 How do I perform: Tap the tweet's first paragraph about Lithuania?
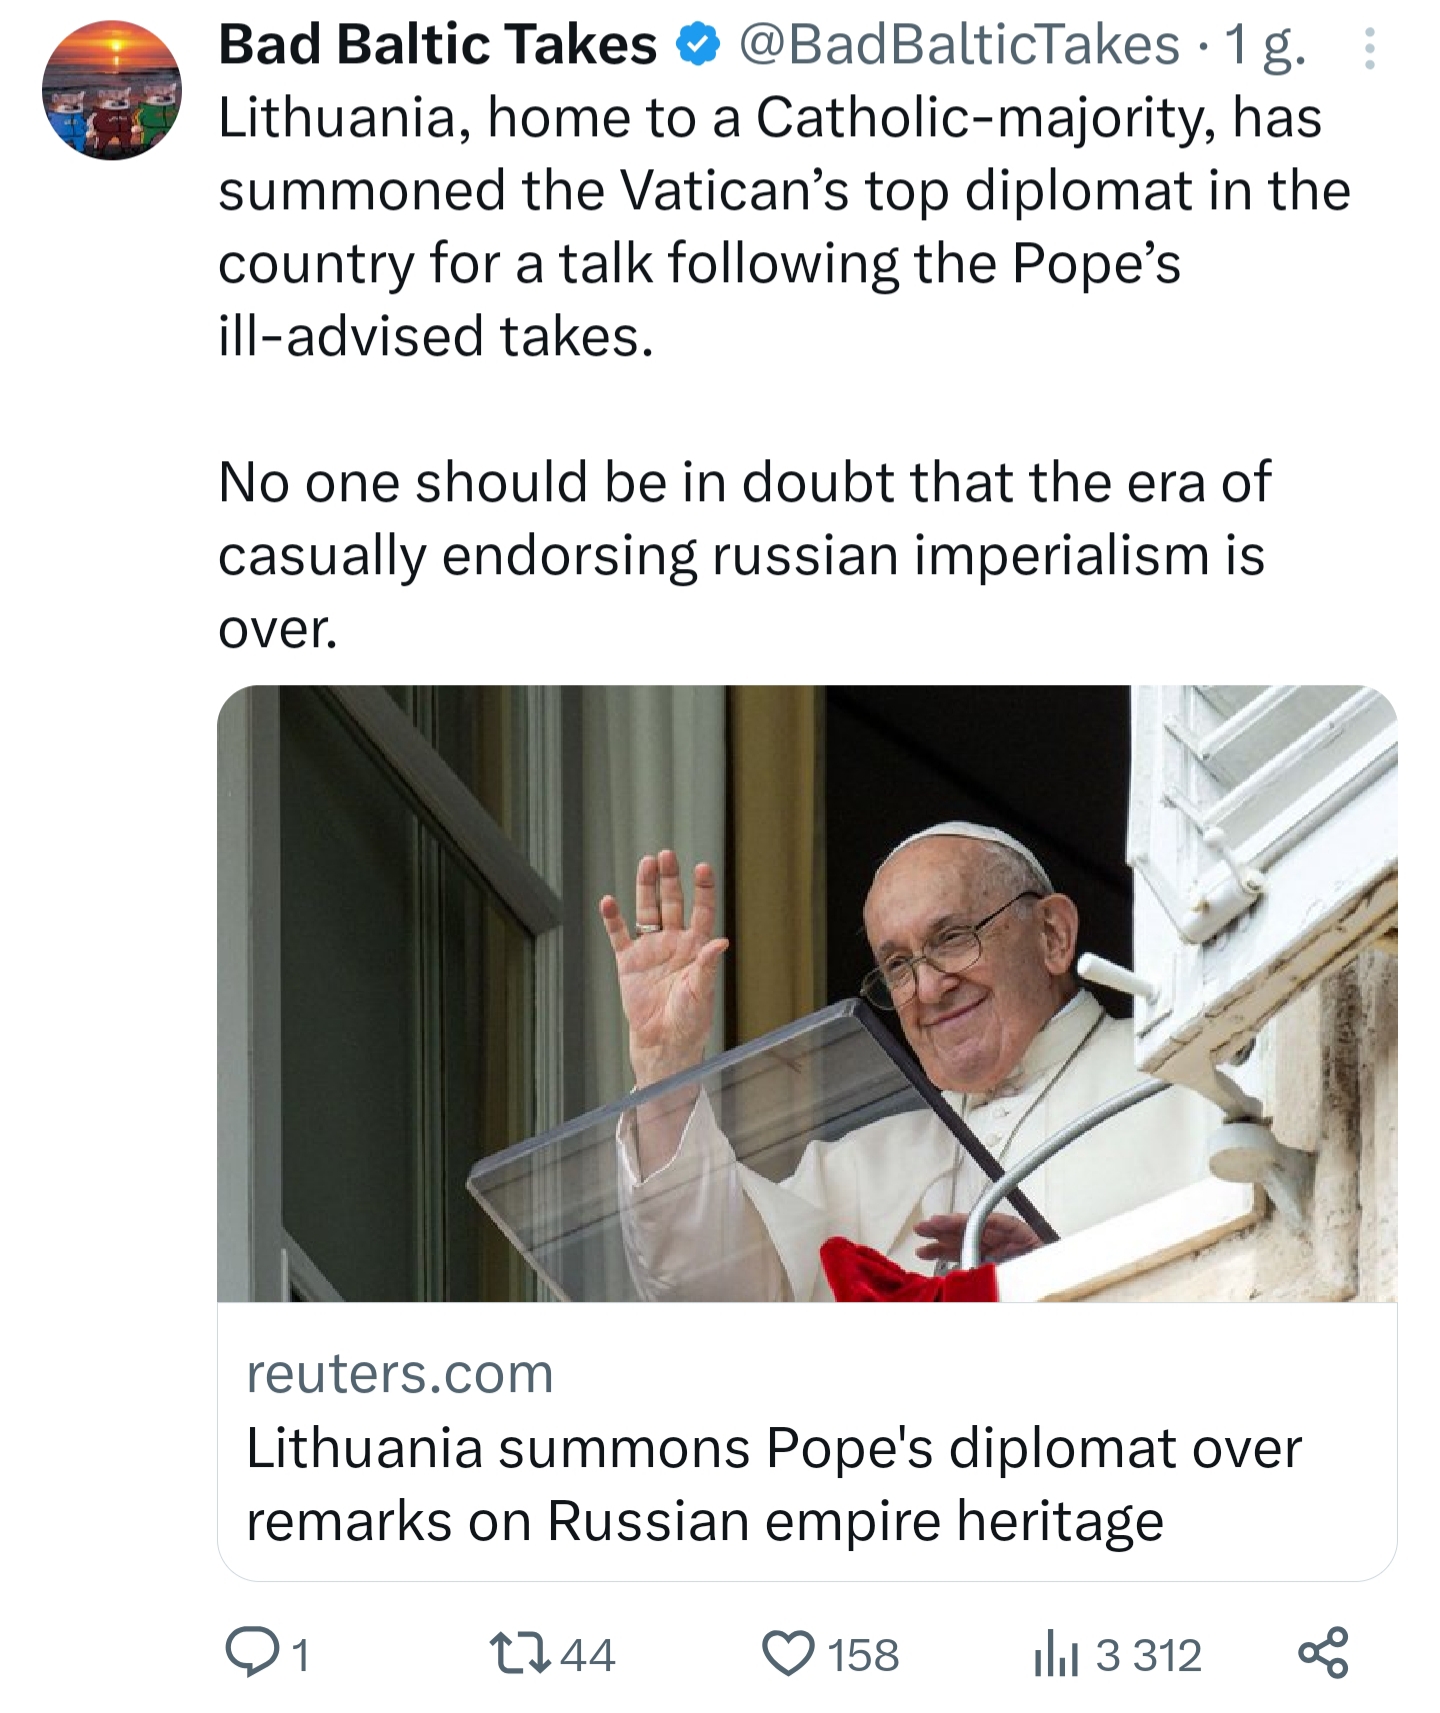coord(784,227)
